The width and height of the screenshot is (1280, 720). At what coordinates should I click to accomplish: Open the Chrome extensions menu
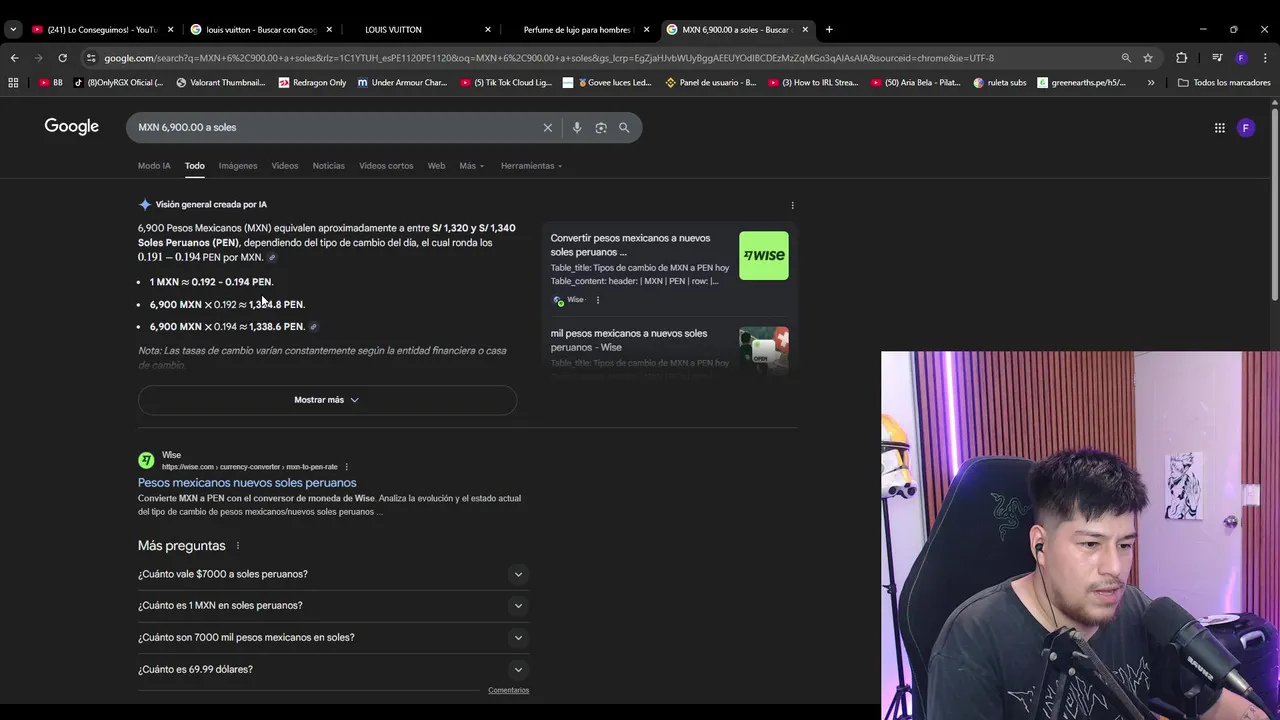point(1181,58)
